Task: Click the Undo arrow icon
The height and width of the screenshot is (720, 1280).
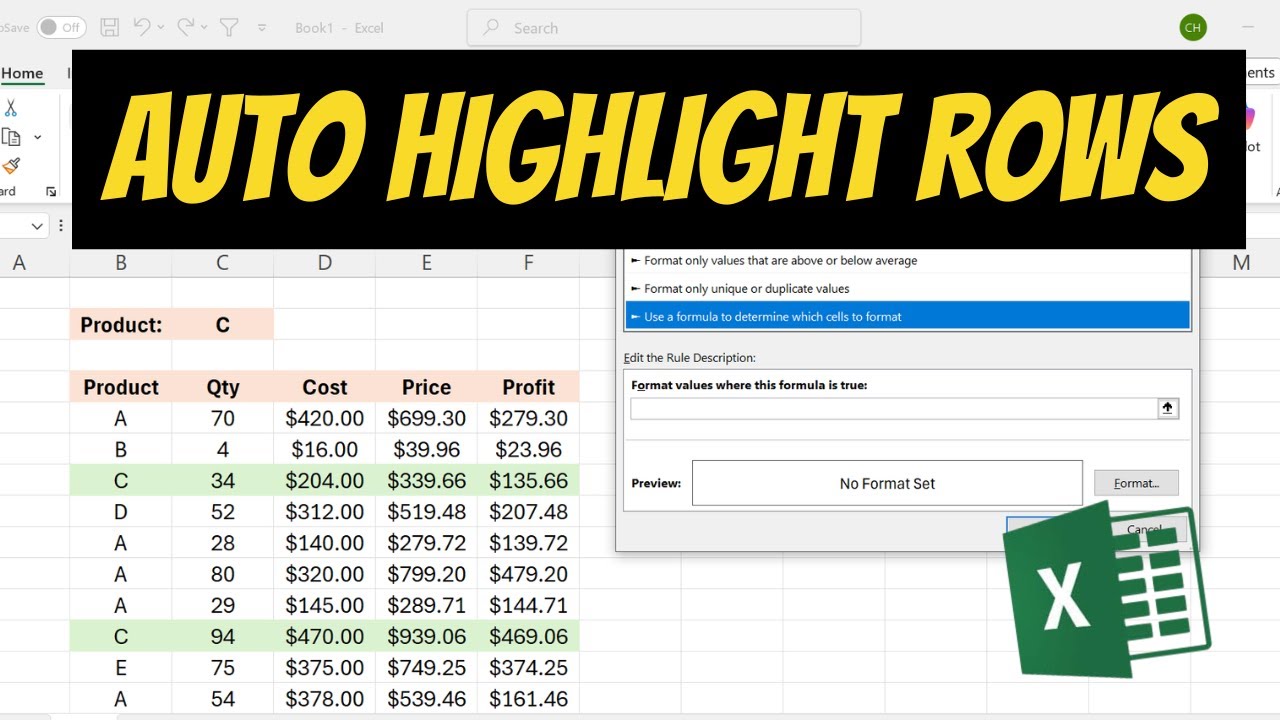Action: pos(142,28)
